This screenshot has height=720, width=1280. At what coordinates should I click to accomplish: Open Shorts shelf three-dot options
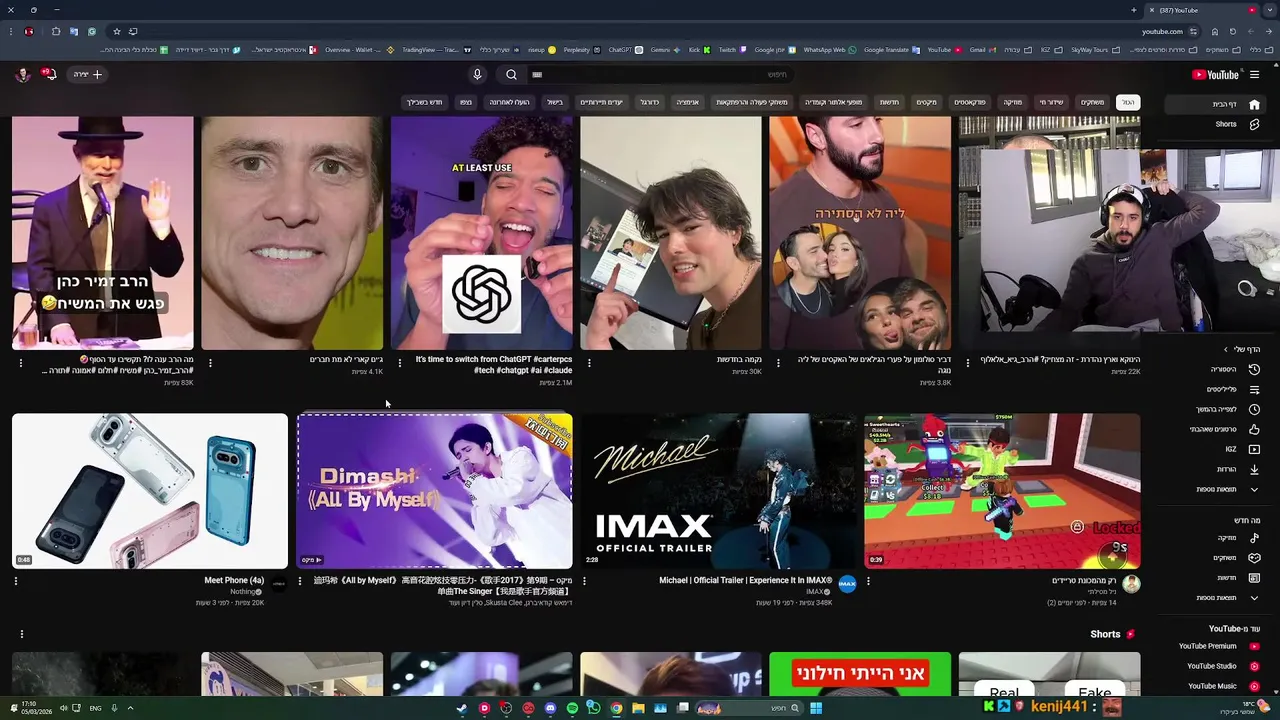click(21, 634)
